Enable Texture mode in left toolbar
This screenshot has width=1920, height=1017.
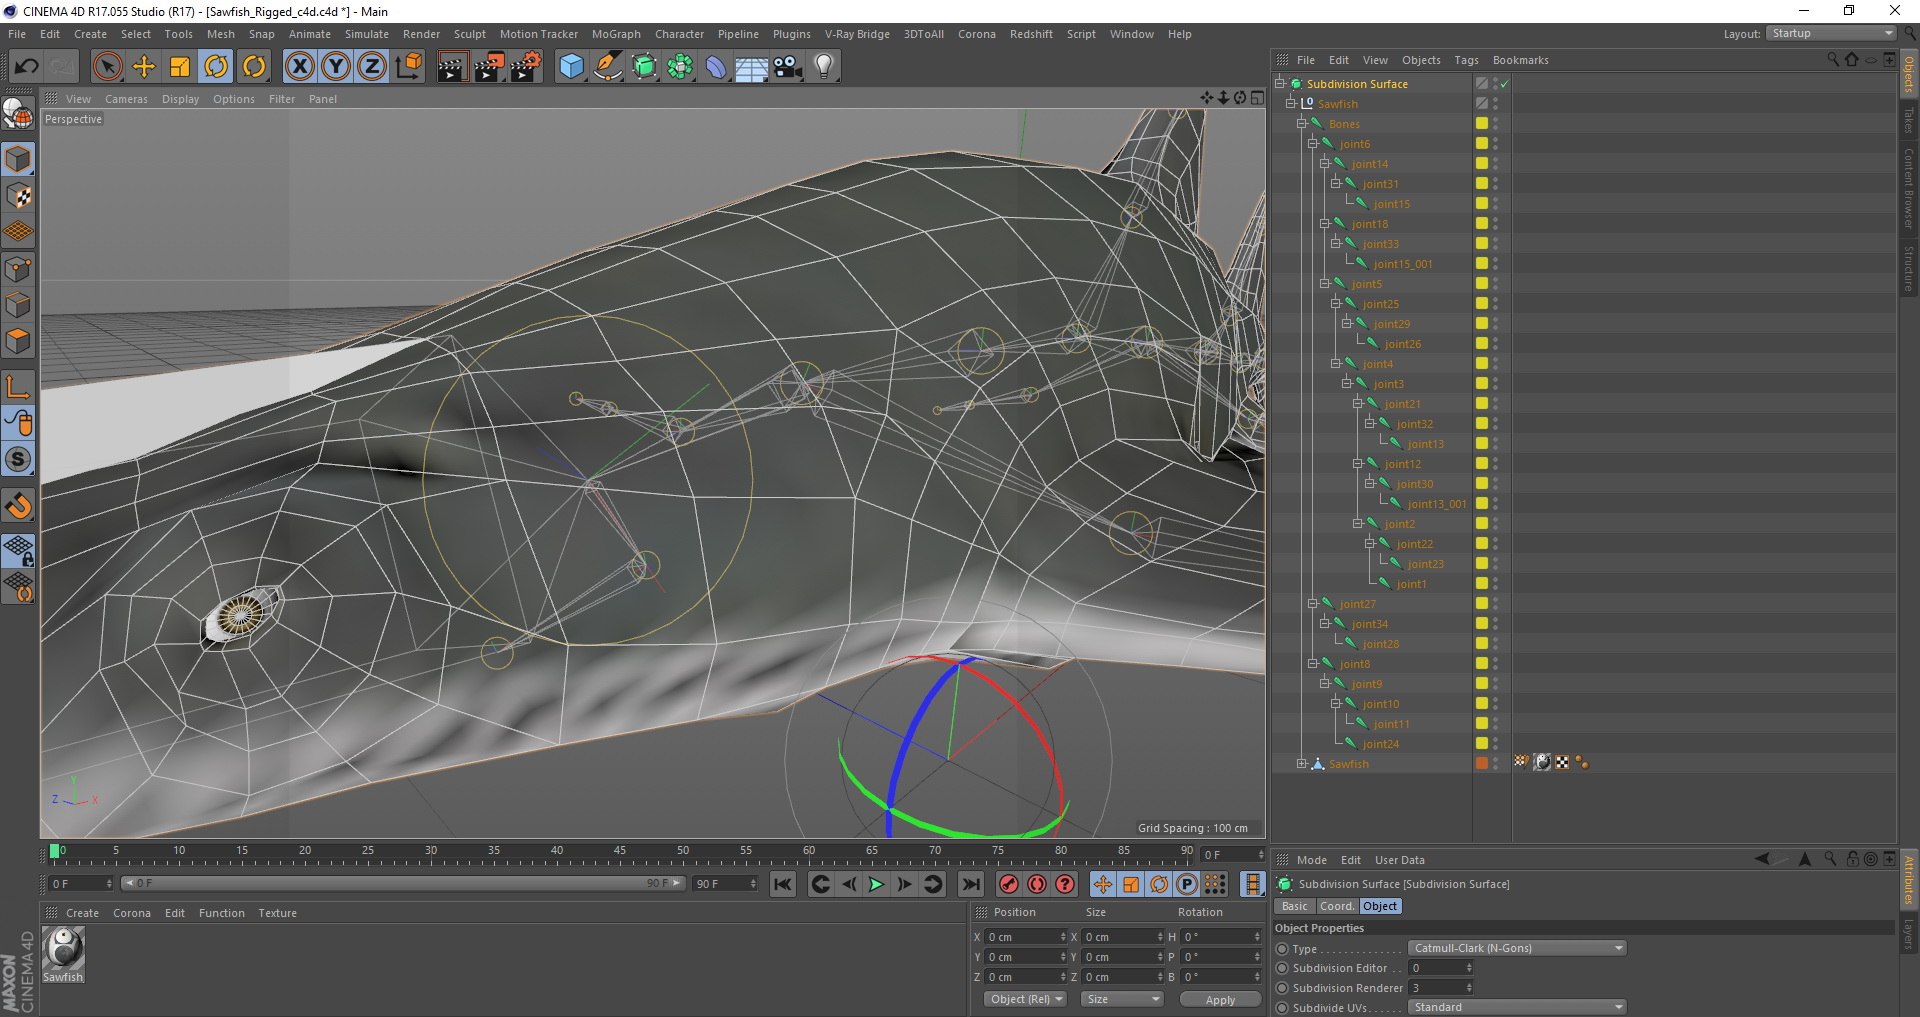(18, 196)
